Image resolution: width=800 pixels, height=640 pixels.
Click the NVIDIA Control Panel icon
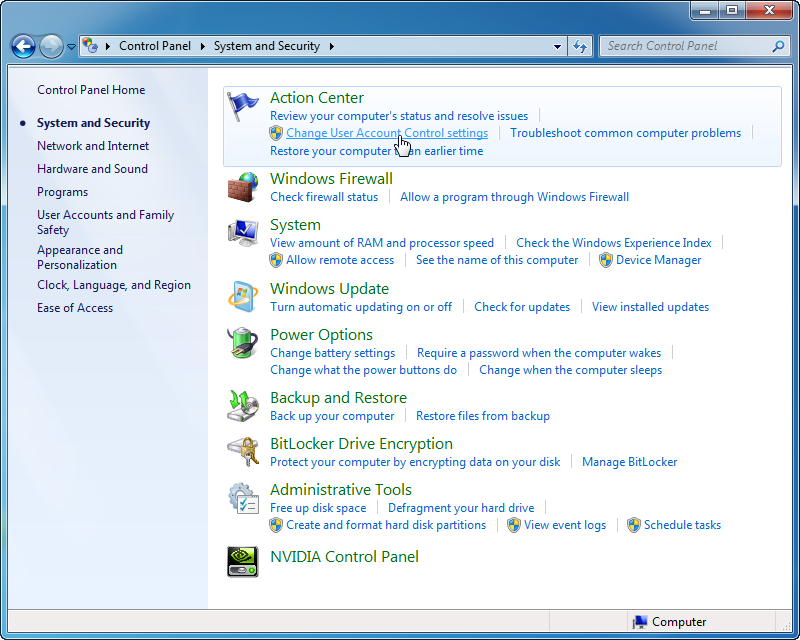click(243, 562)
